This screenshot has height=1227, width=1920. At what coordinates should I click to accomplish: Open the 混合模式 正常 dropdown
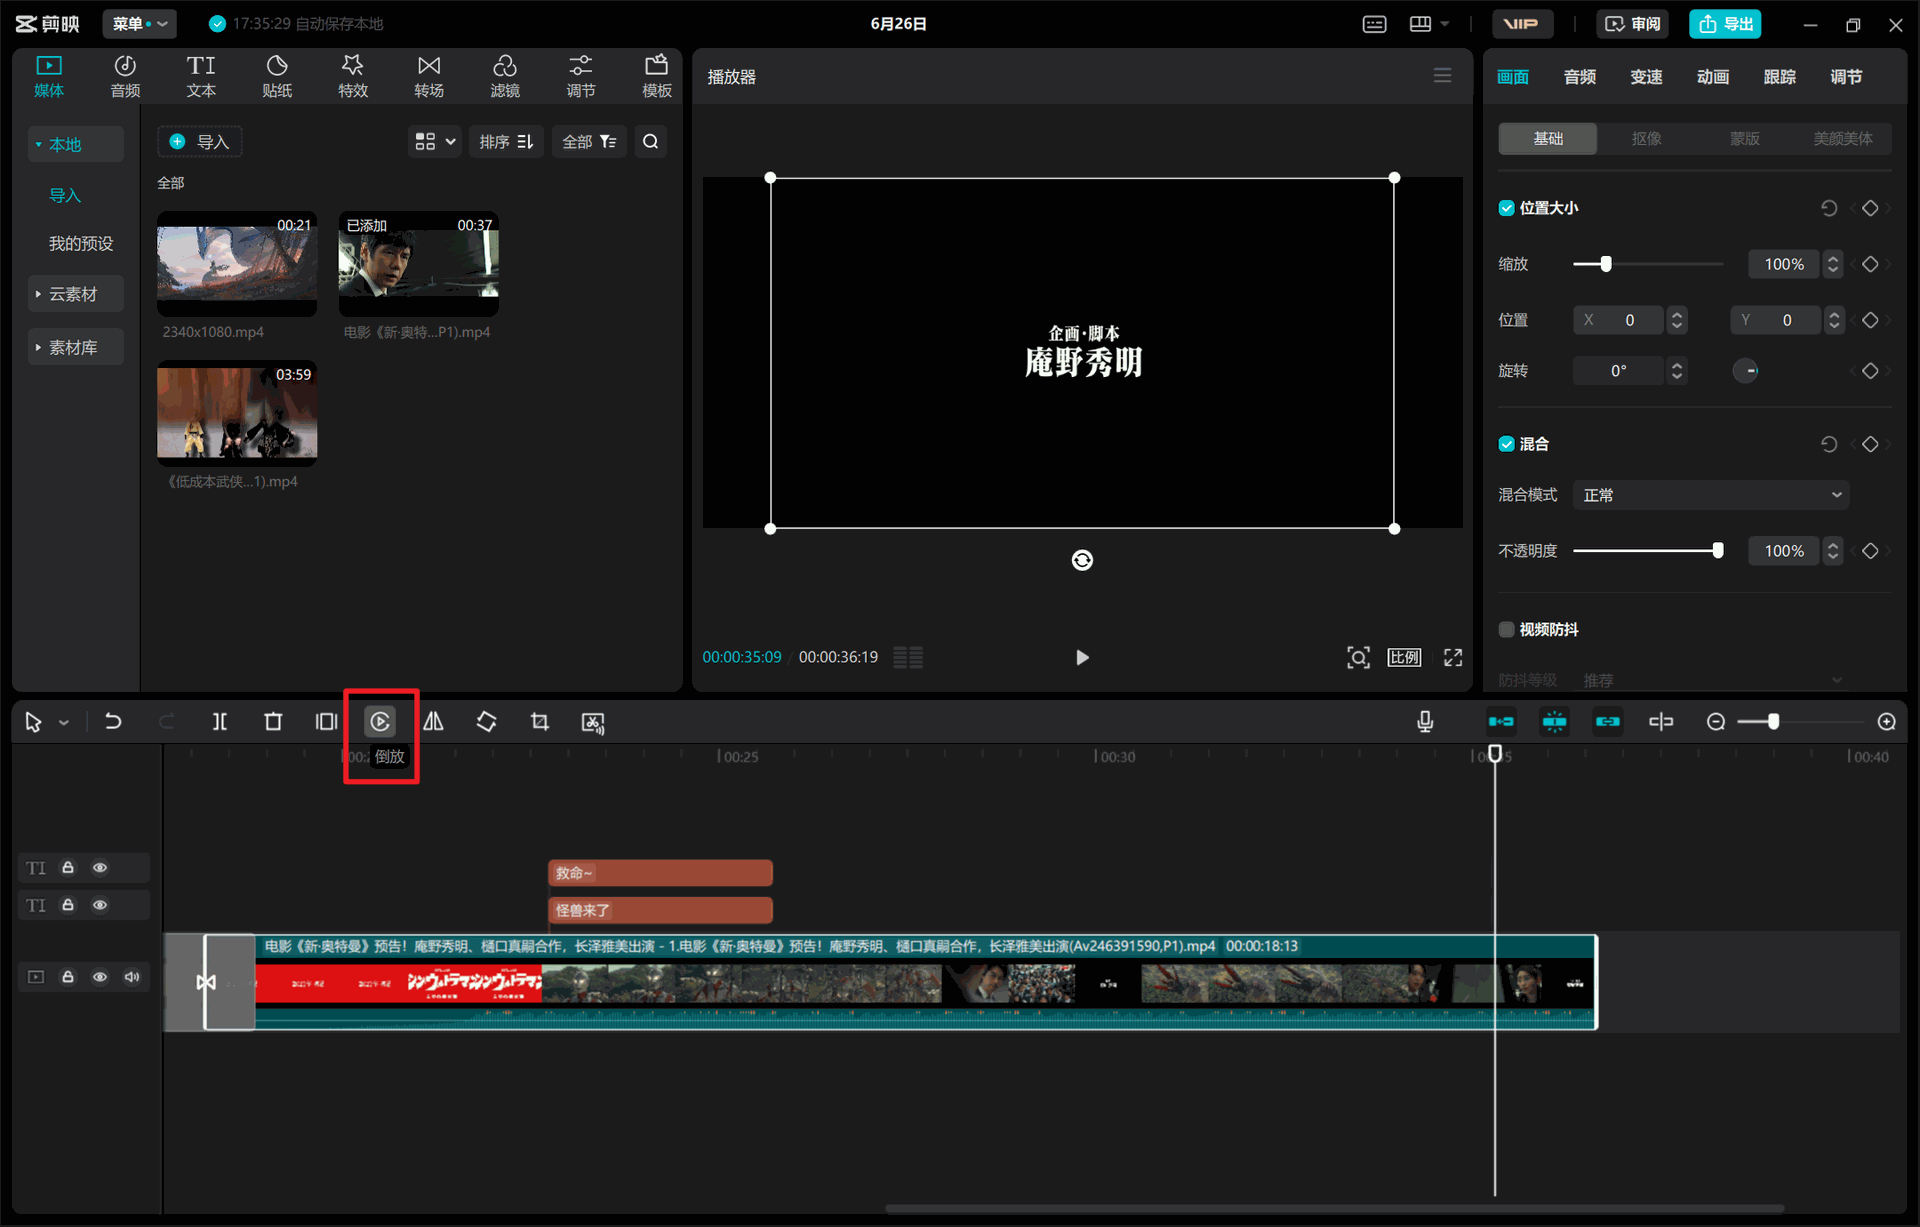coord(1710,495)
